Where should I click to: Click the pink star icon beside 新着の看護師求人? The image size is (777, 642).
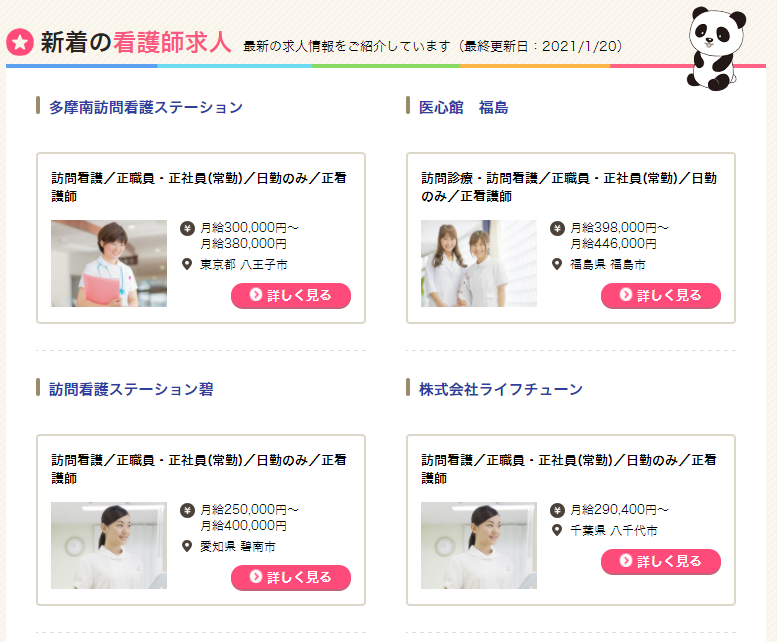(20, 42)
